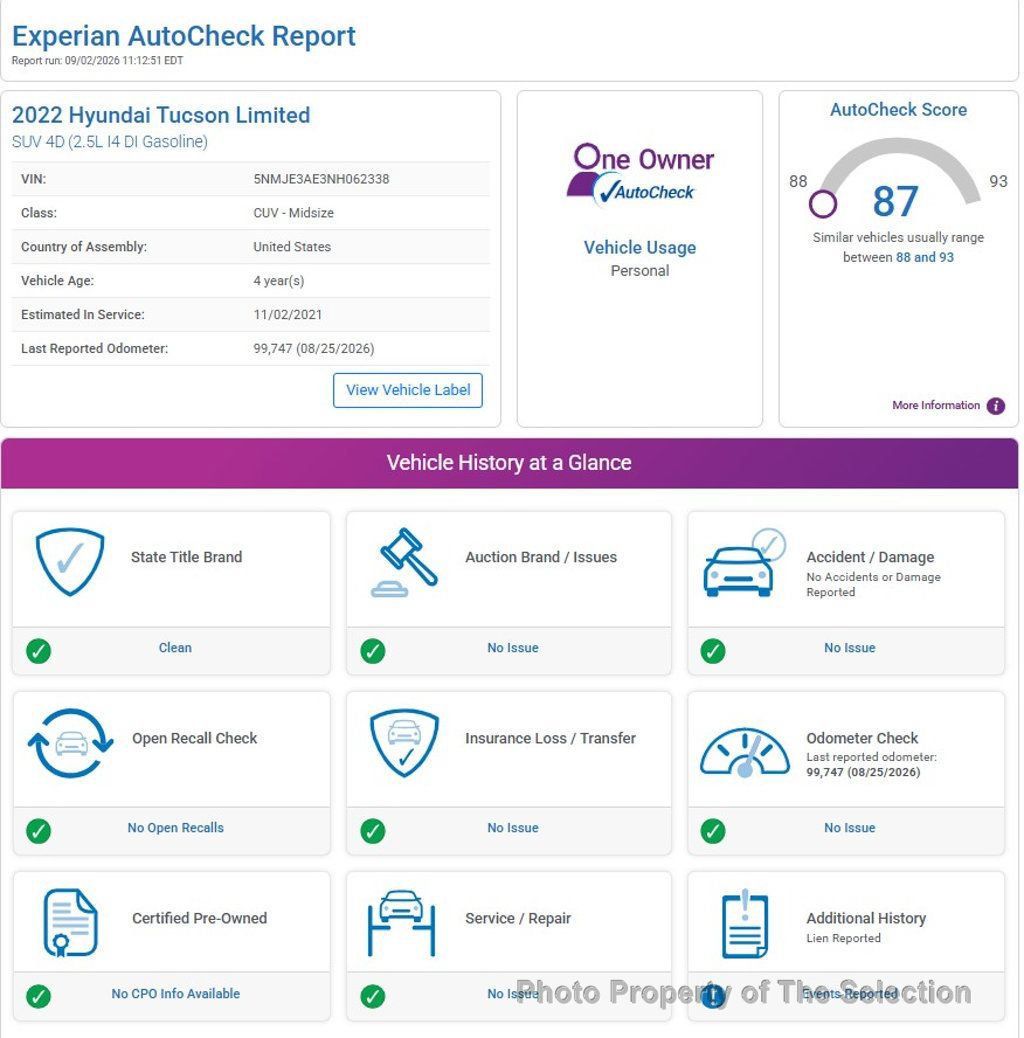The height and width of the screenshot is (1038, 1024).
Task: Click the 2022 Hyundai Tucson Limited title
Action: [x=161, y=115]
